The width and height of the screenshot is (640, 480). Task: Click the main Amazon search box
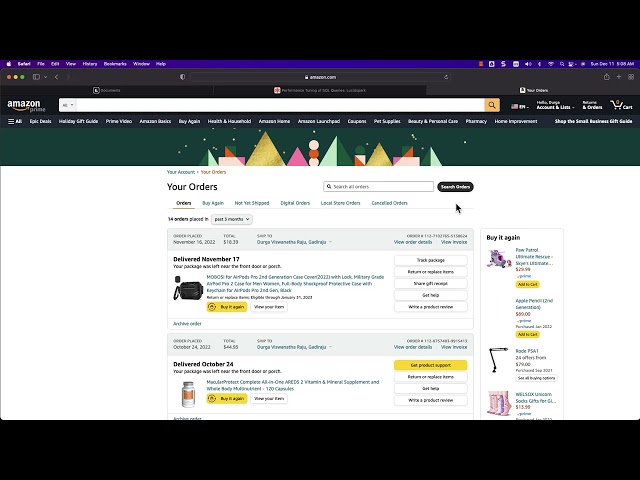[280, 105]
